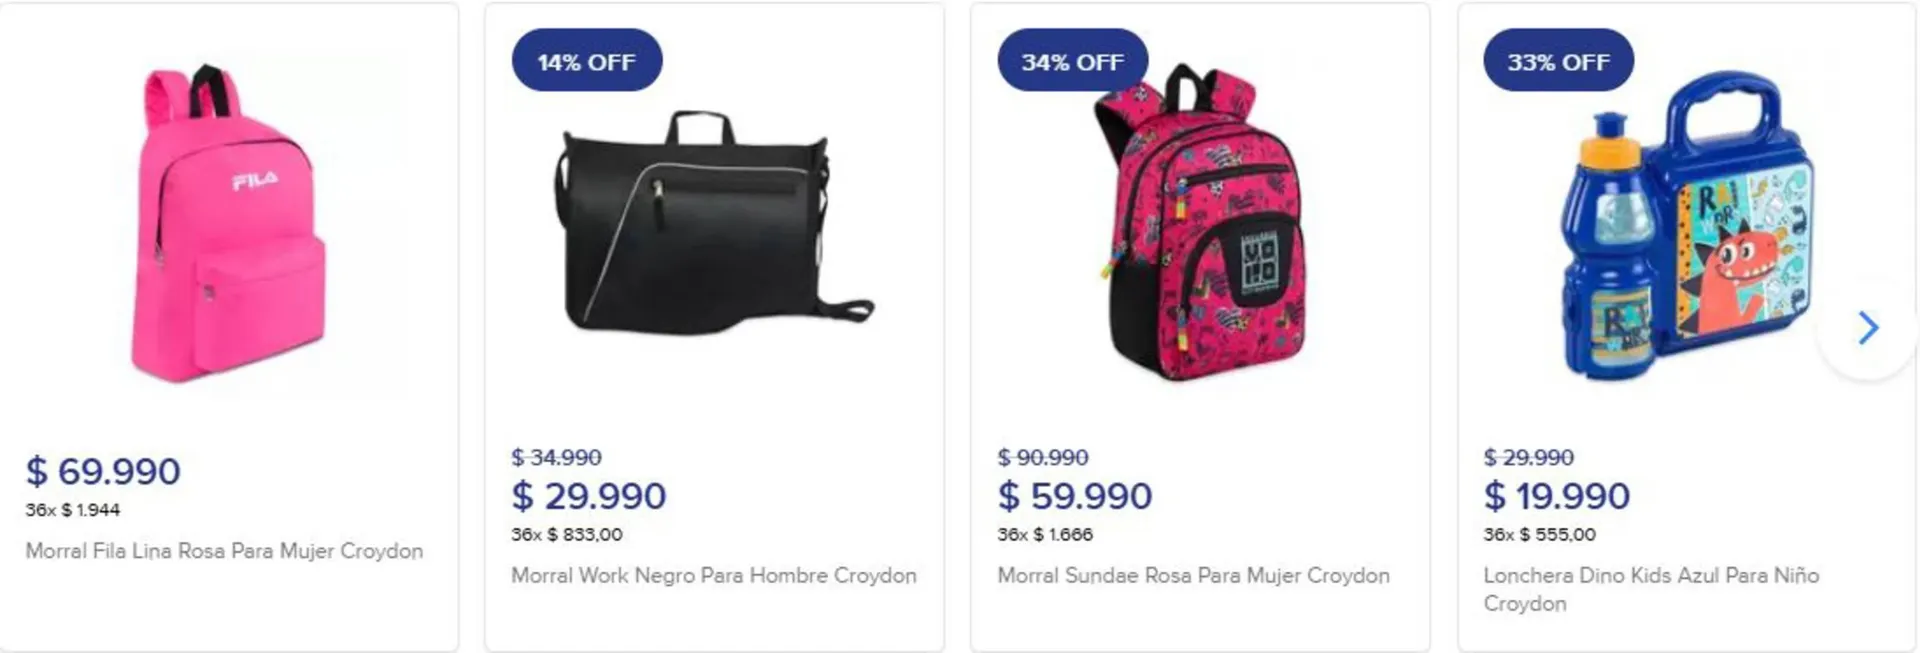Screen dimensions: 1920x653
Task: Open Morral Fila Lina Rosa product link
Action: click(224, 551)
